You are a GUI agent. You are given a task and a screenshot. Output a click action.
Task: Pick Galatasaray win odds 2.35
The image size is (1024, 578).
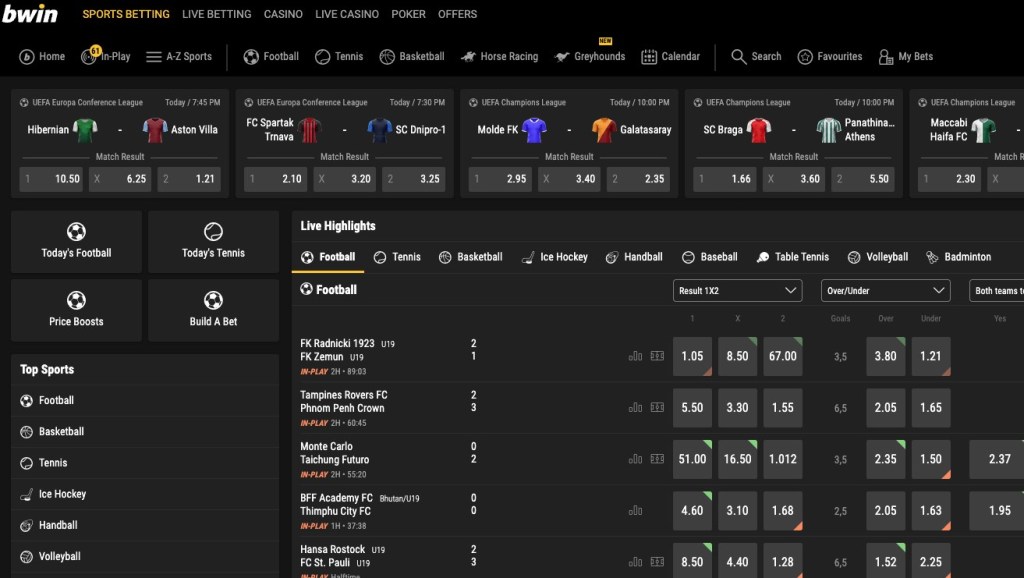click(x=639, y=179)
